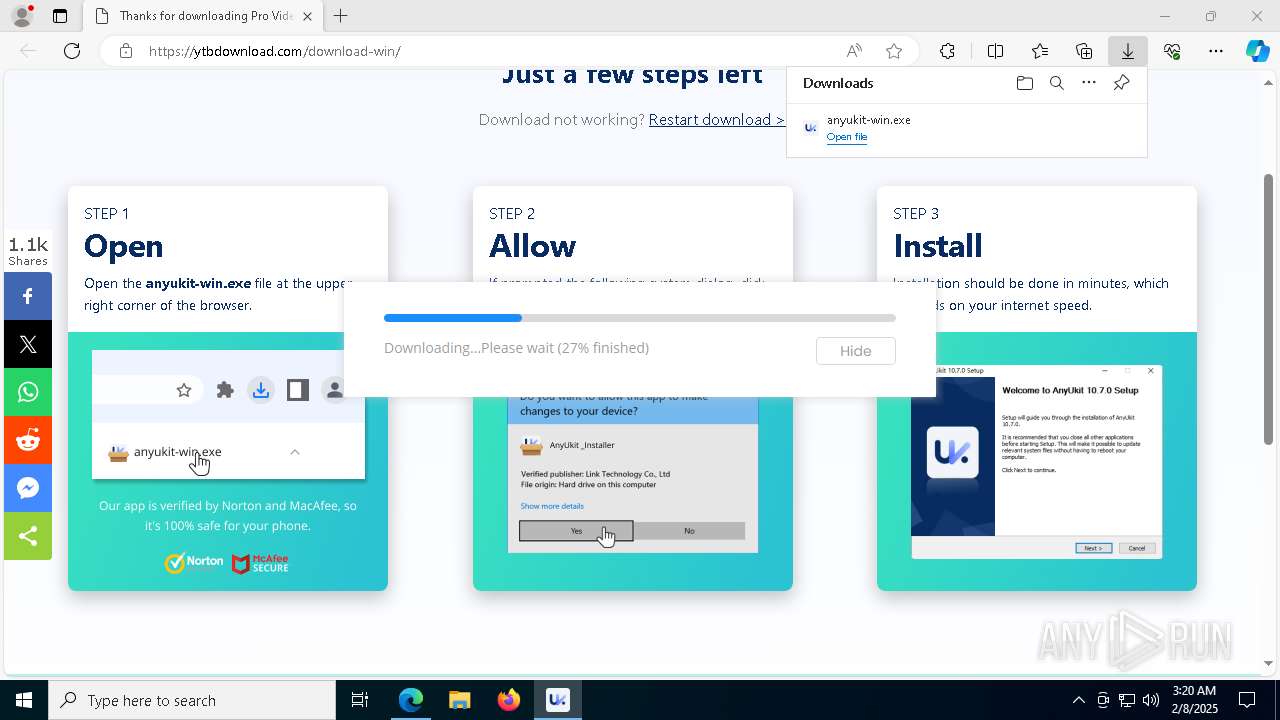
Task: Open the clock showing 3:20 AM
Action: [1194, 700]
